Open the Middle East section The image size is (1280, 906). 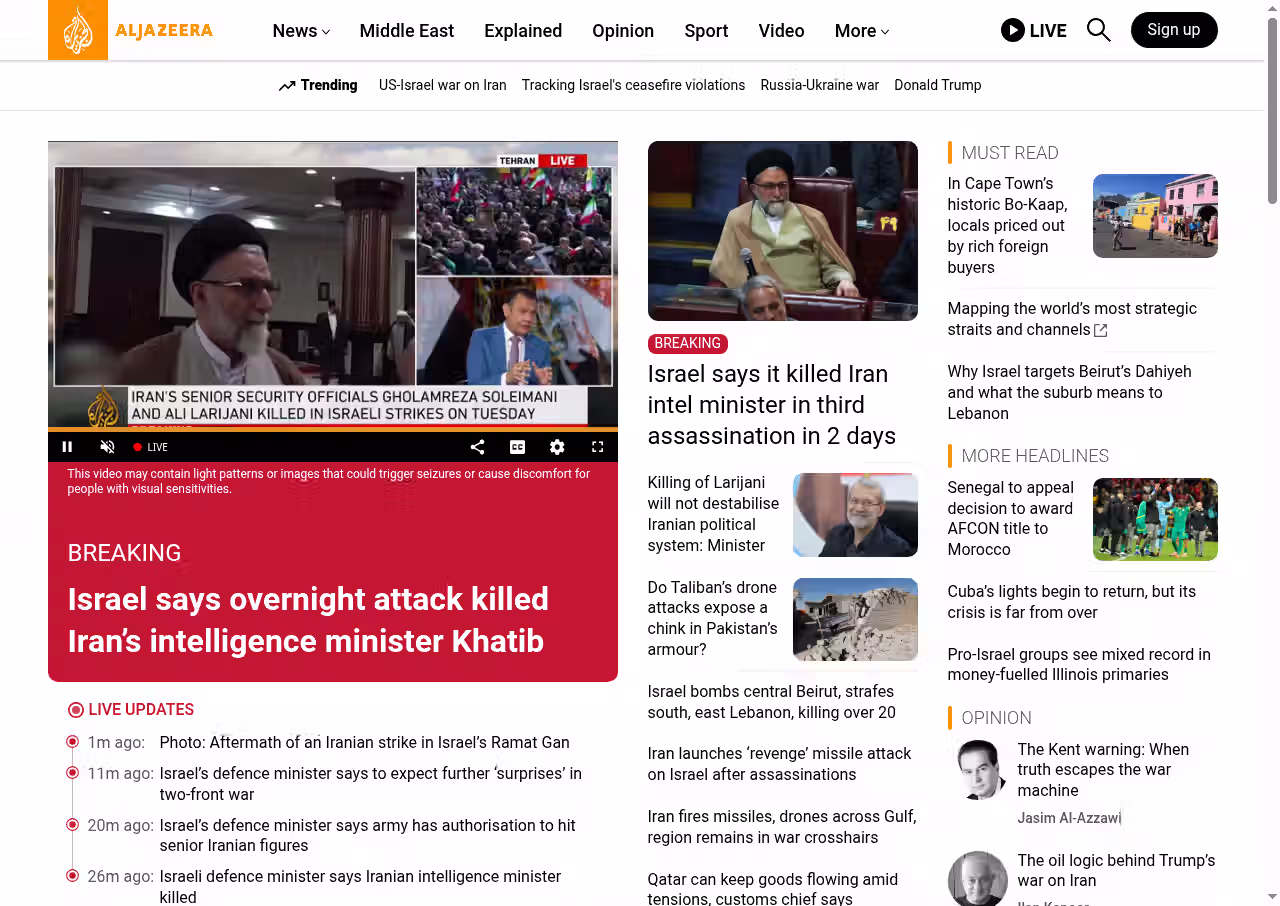point(406,31)
